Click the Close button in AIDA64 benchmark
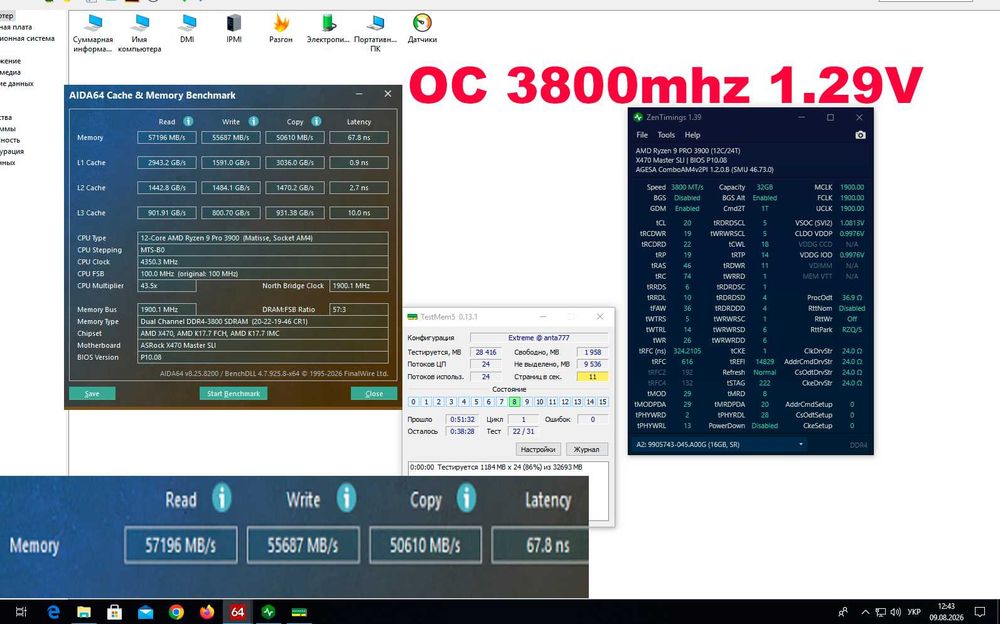The image size is (1000, 624). (x=374, y=393)
